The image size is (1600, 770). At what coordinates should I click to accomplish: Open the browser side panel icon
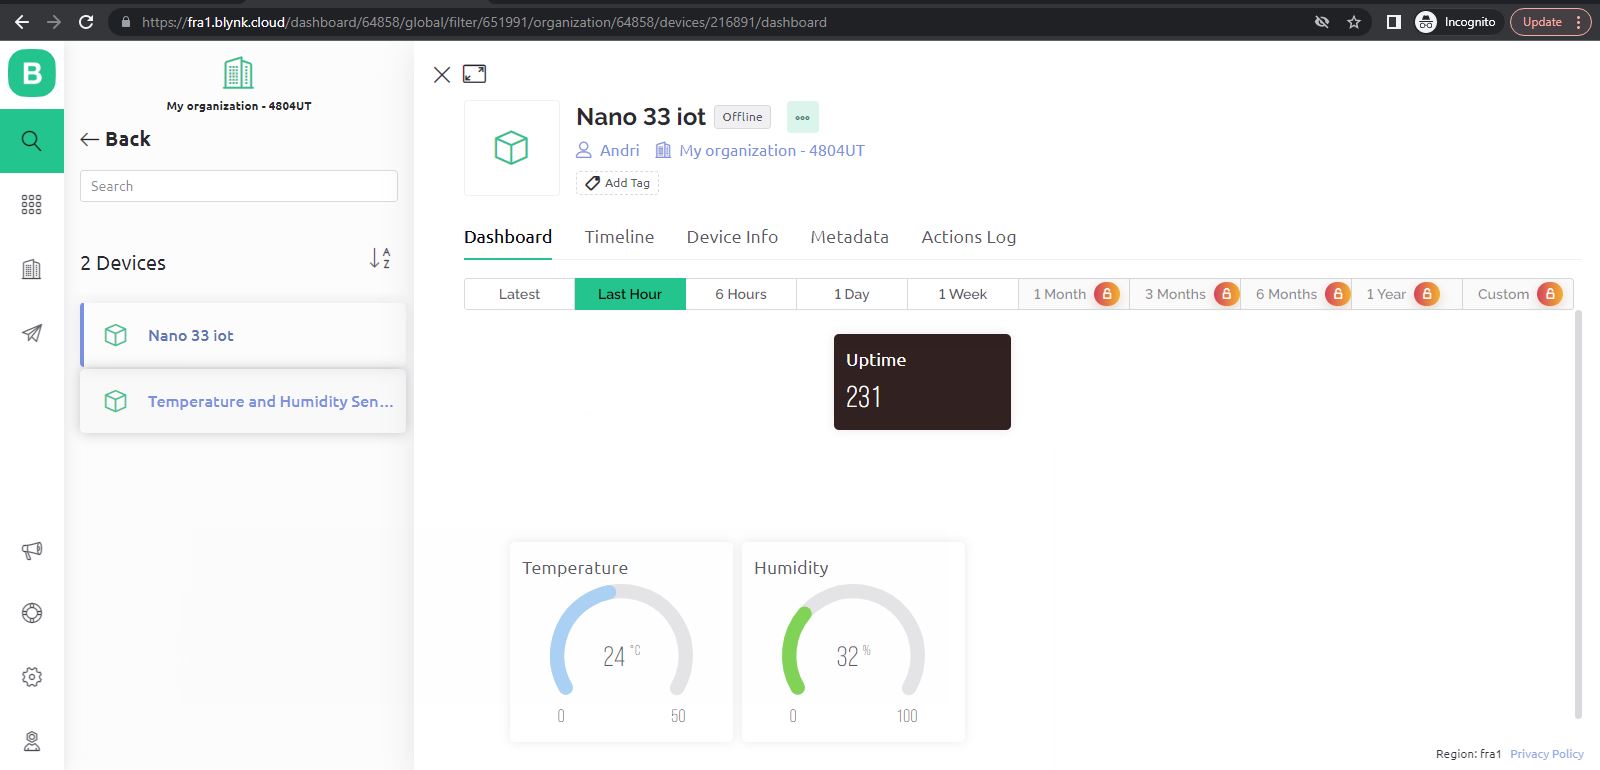1393,22
